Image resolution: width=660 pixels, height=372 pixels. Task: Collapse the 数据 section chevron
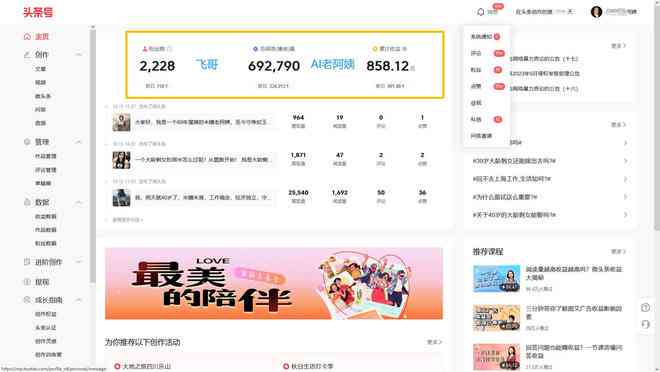79,202
